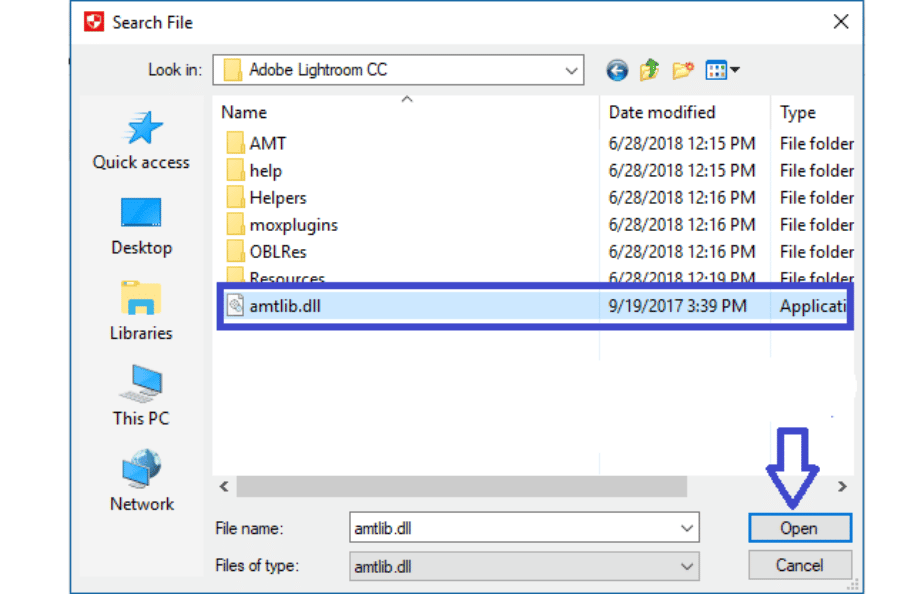Open Network location
This screenshot has height=600, width=900.
tap(141, 481)
